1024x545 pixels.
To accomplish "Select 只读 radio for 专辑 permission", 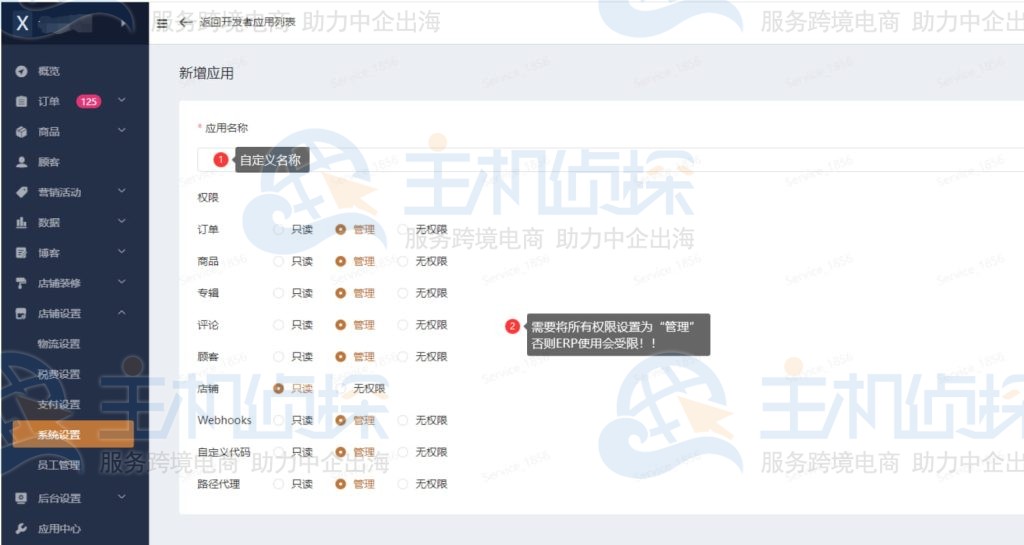I will click(x=278, y=293).
